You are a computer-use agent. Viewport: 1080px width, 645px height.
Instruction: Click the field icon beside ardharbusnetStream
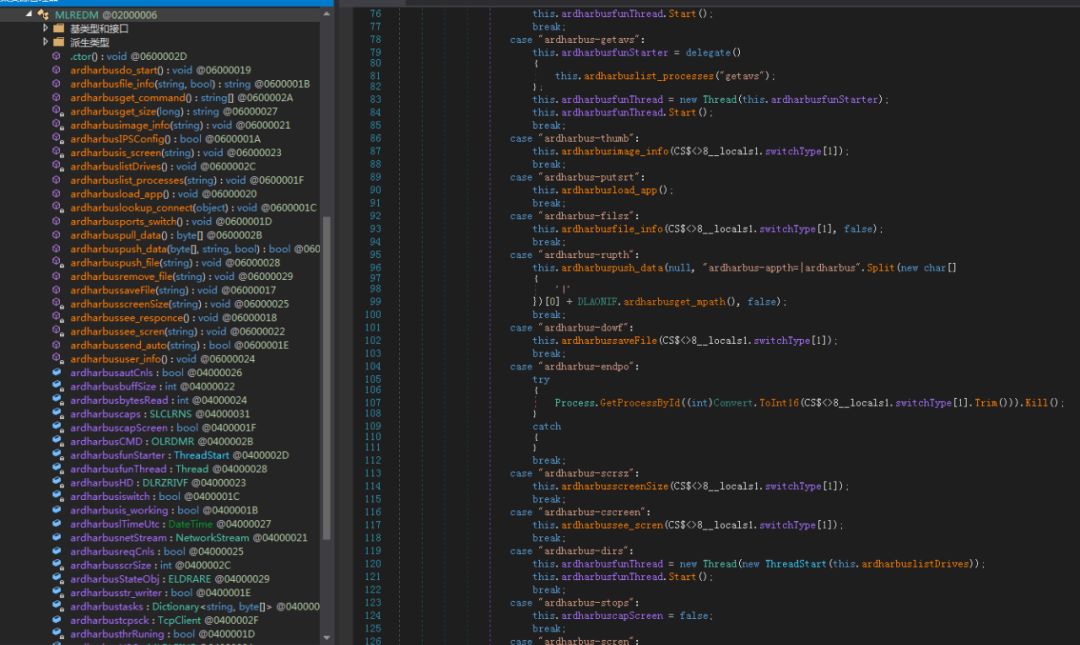tap(57, 538)
